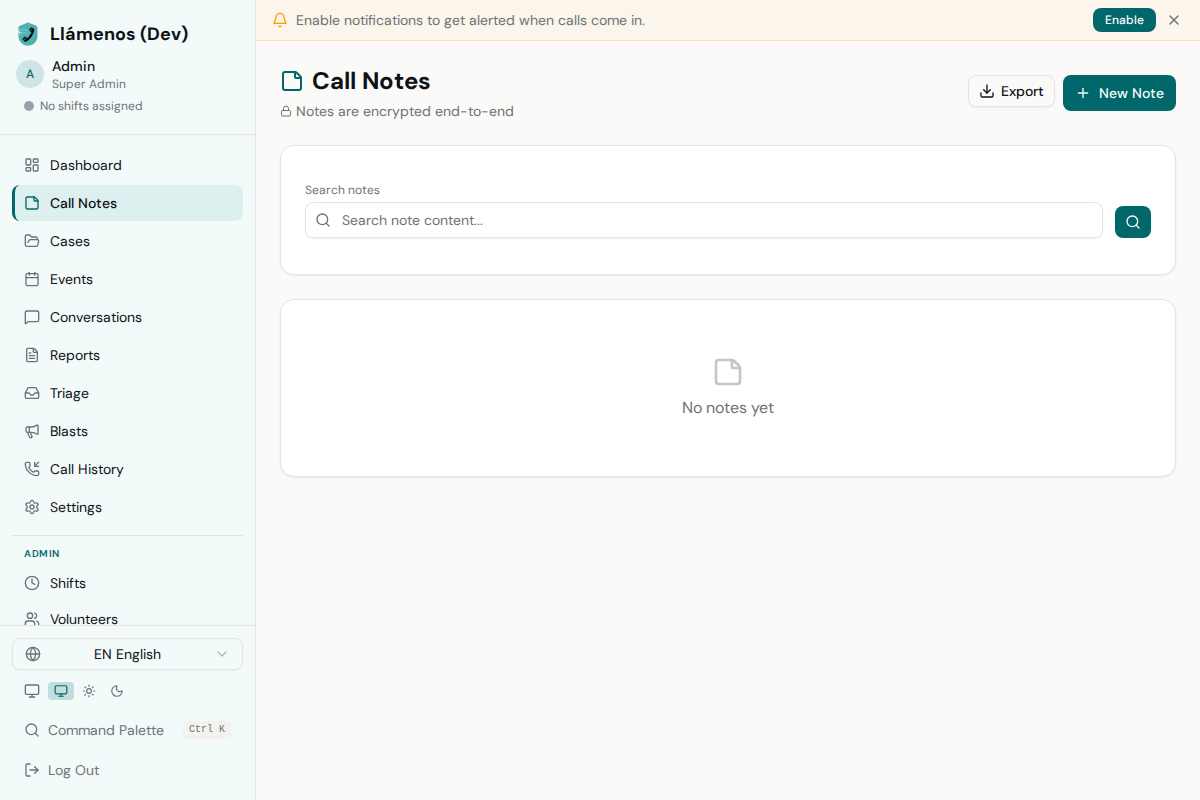This screenshot has width=1200, height=800.
Task: Click the "No shifts assigned" status text
Action: coord(91,106)
